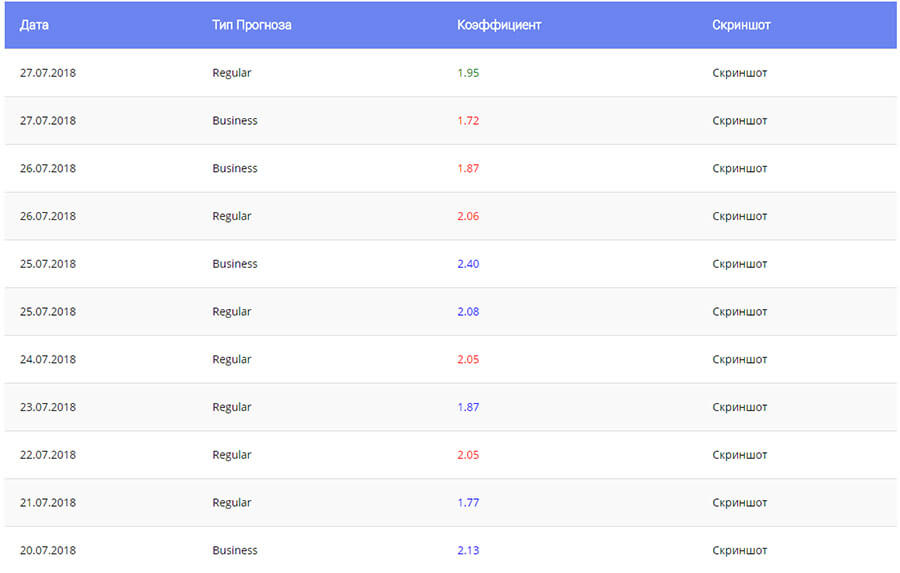Select coefficient 1.87 in the 23.07.2018 row
This screenshot has height=573, width=900.
click(x=468, y=406)
